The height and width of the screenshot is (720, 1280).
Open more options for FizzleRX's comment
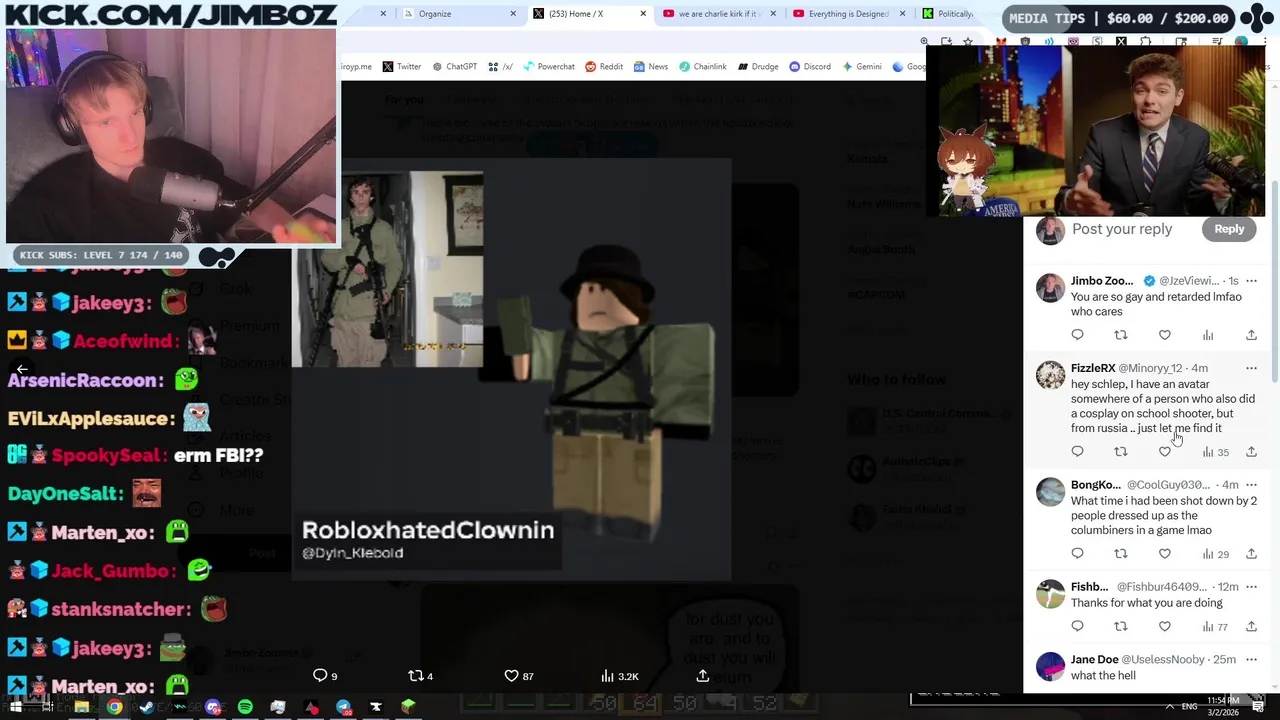pyautogui.click(x=1251, y=368)
